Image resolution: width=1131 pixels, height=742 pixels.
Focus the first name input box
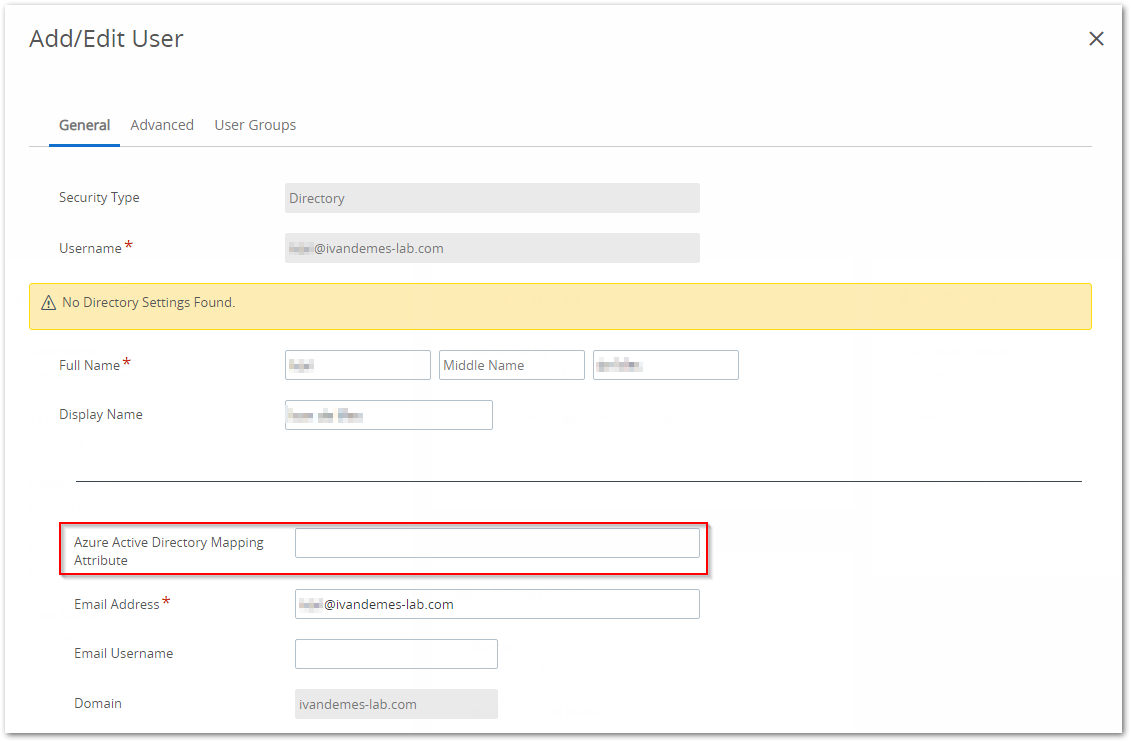357,365
